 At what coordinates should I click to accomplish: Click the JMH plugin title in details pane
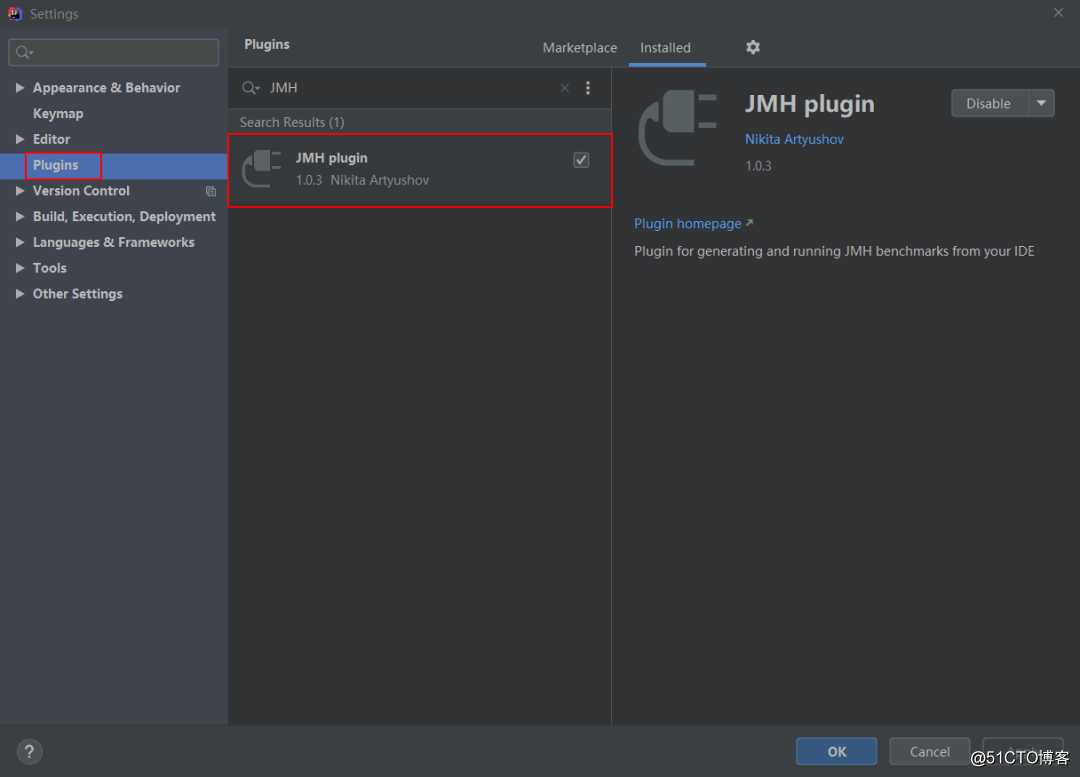pyautogui.click(x=809, y=104)
